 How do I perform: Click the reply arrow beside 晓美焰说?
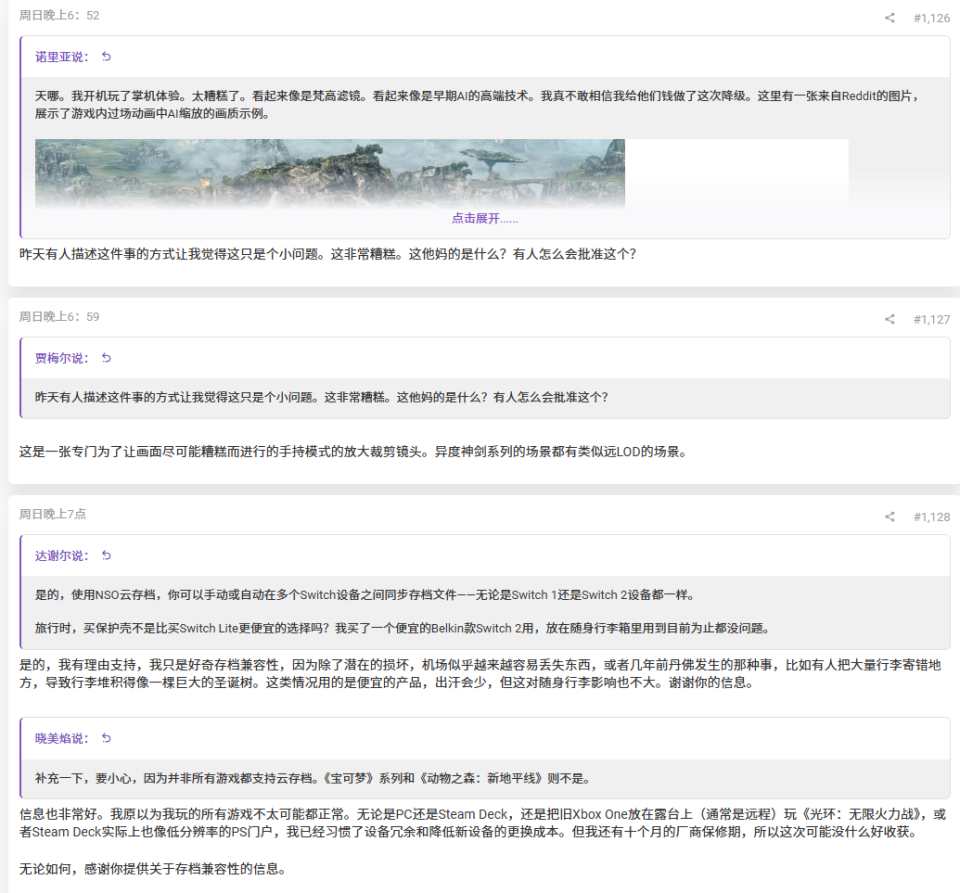tap(106, 738)
